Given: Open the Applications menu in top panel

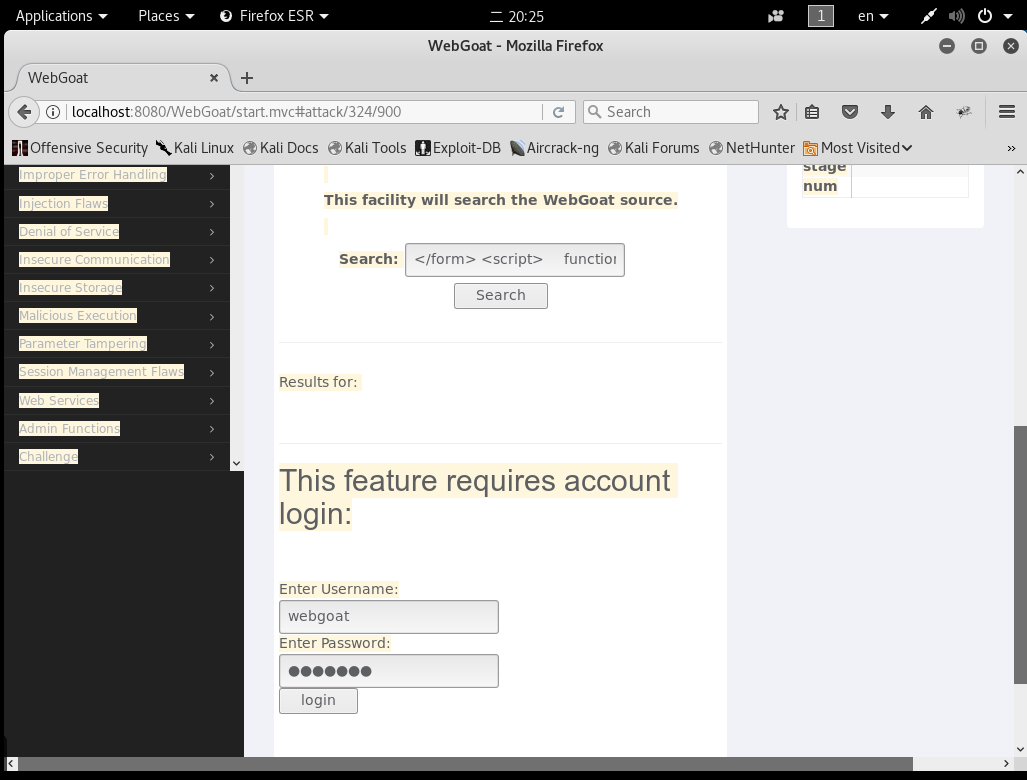Looking at the screenshot, I should (61, 16).
